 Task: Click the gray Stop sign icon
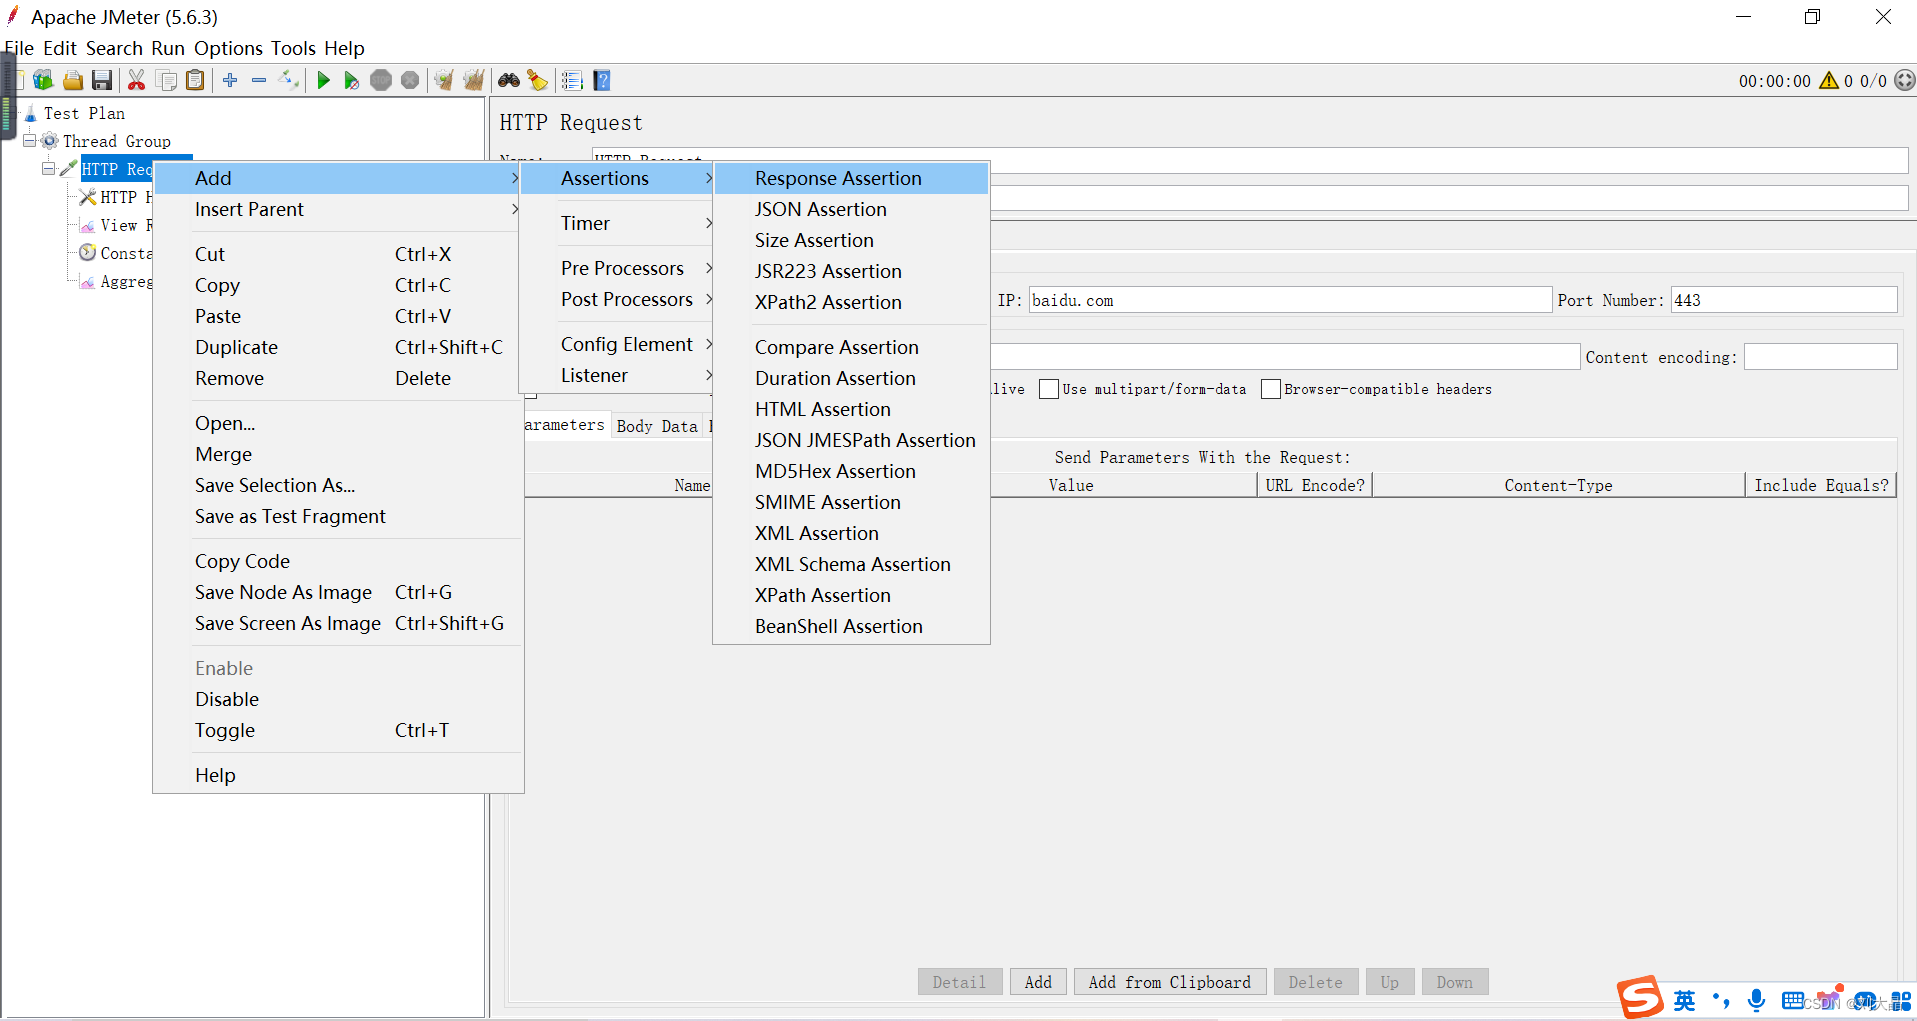click(x=381, y=81)
